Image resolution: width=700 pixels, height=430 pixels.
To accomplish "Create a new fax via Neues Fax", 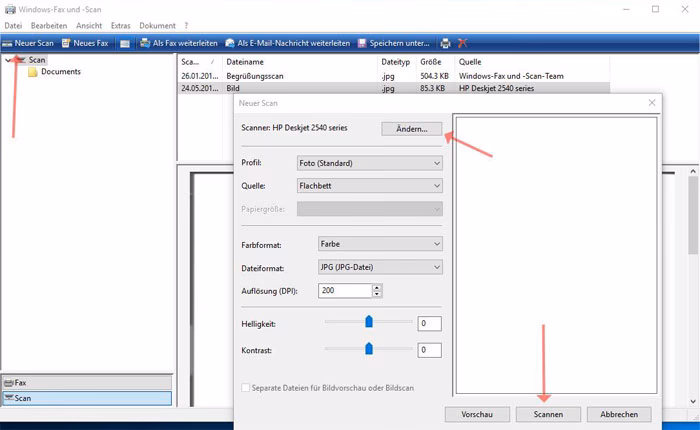I will (x=85, y=43).
